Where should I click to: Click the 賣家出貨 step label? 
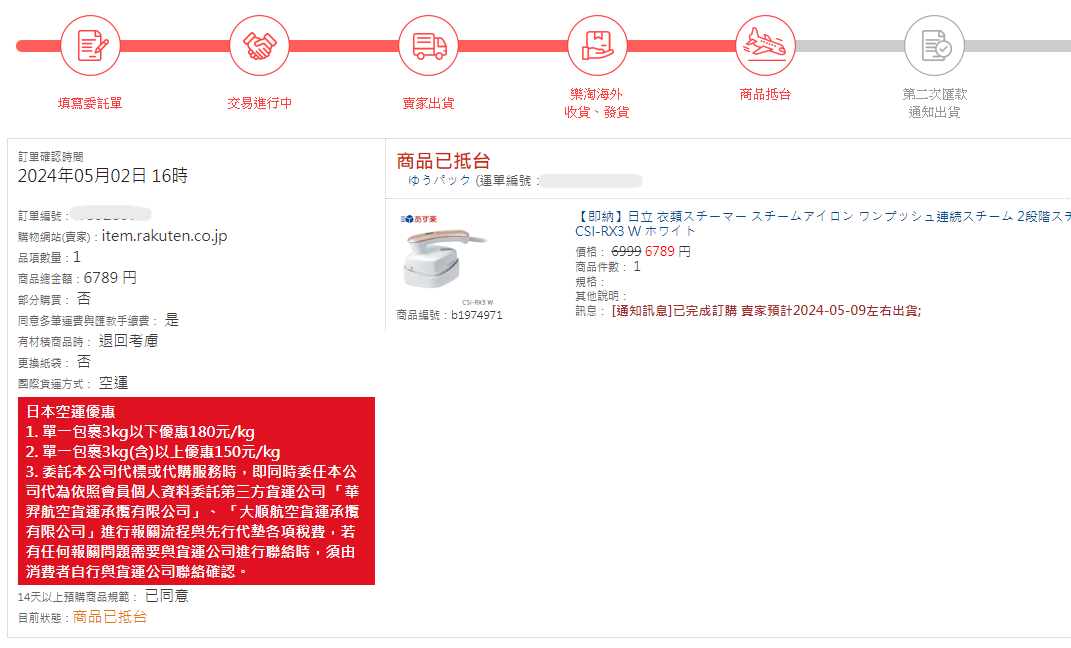click(428, 103)
